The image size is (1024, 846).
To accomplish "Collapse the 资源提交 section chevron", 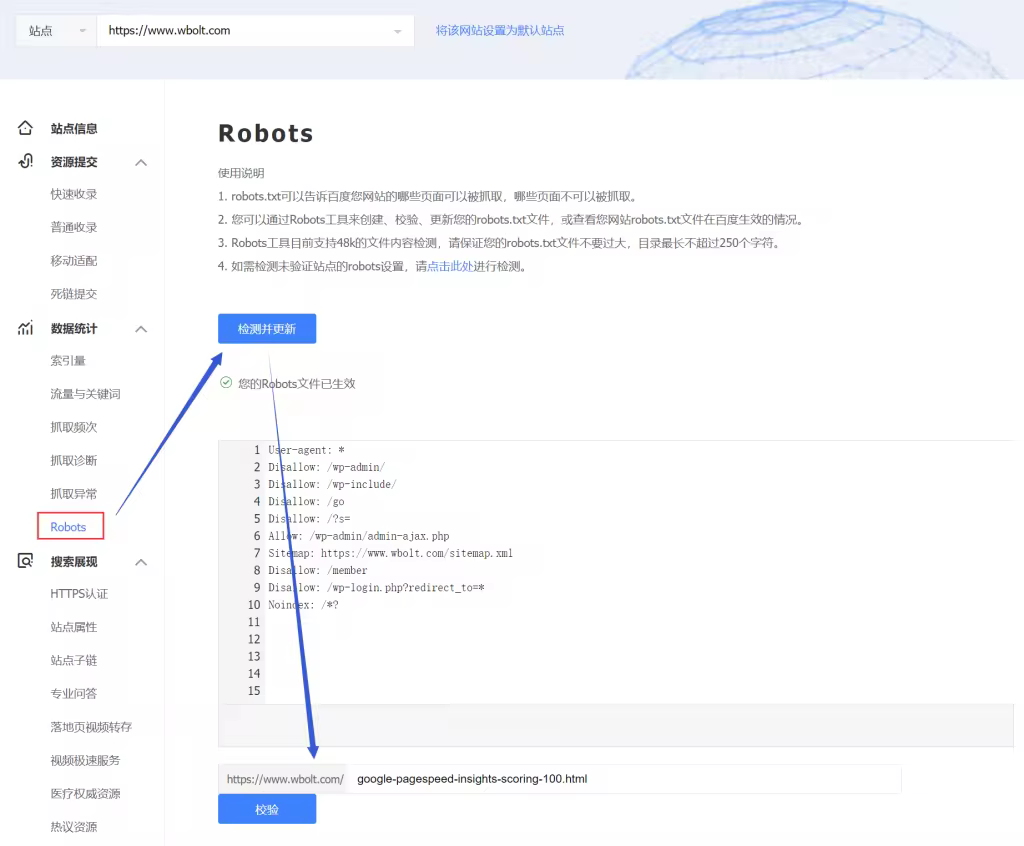I will coord(141,162).
